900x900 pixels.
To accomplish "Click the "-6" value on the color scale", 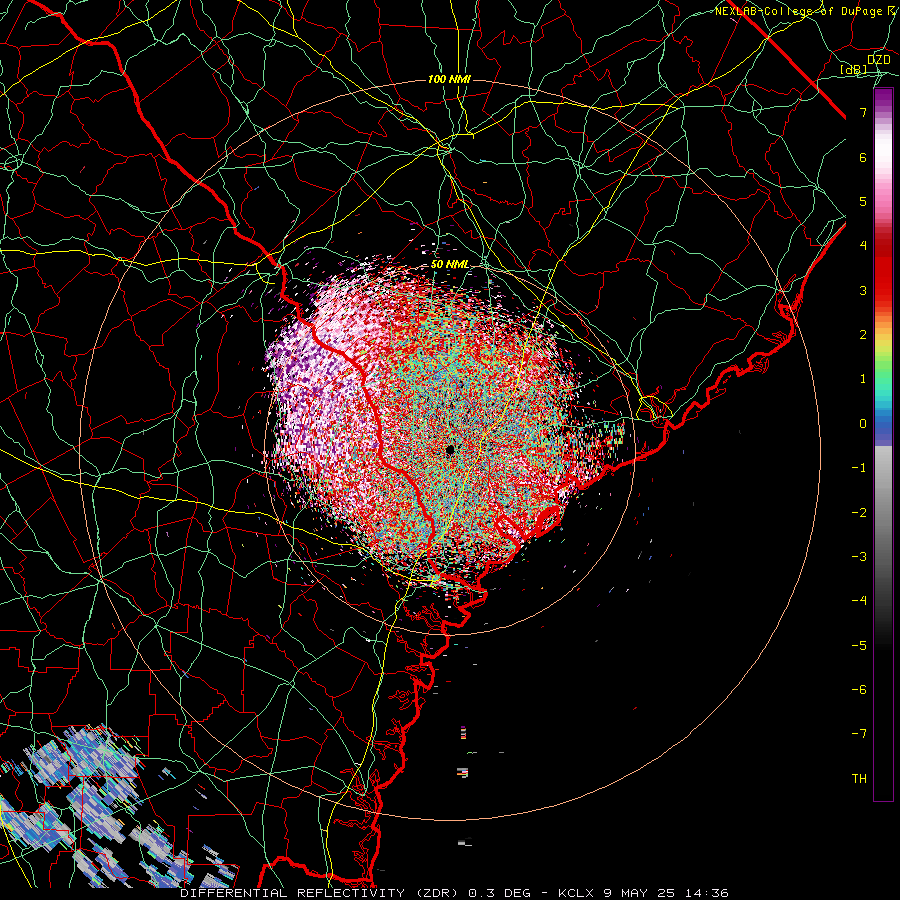I will coord(859,690).
